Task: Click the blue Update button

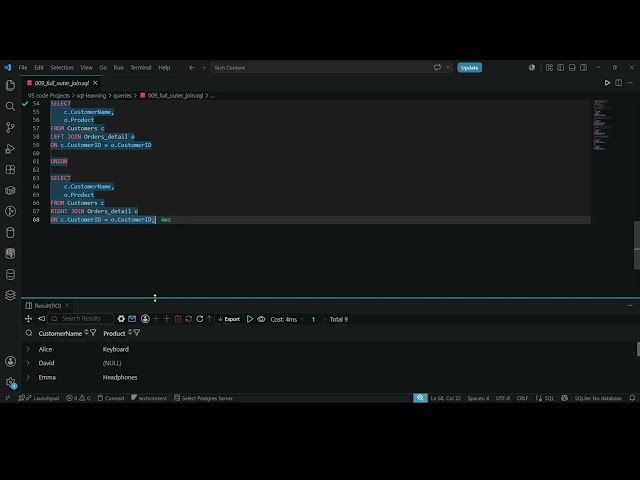Action: click(469, 67)
